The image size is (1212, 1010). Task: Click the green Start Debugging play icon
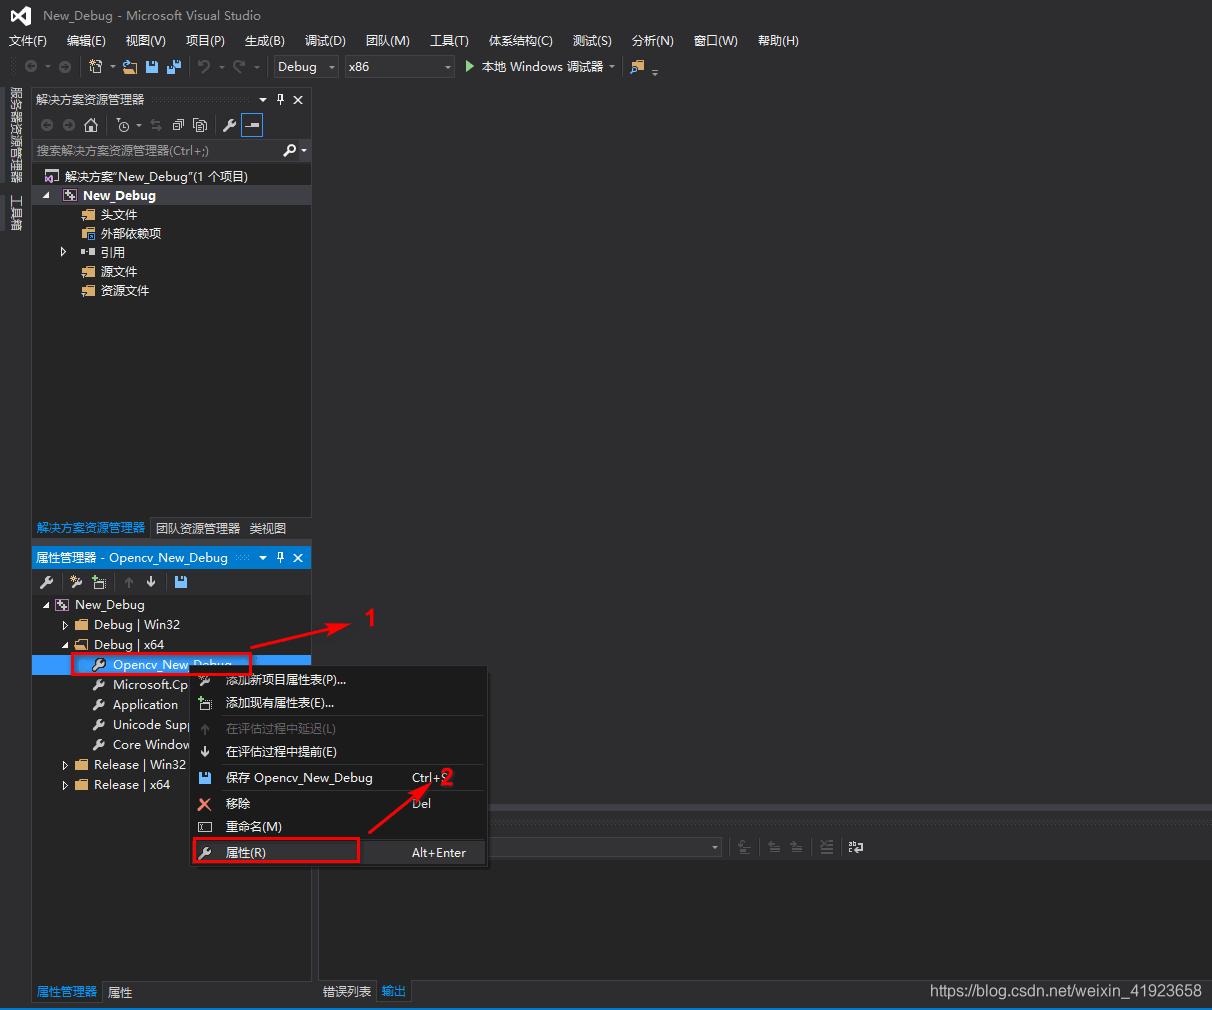pos(470,66)
